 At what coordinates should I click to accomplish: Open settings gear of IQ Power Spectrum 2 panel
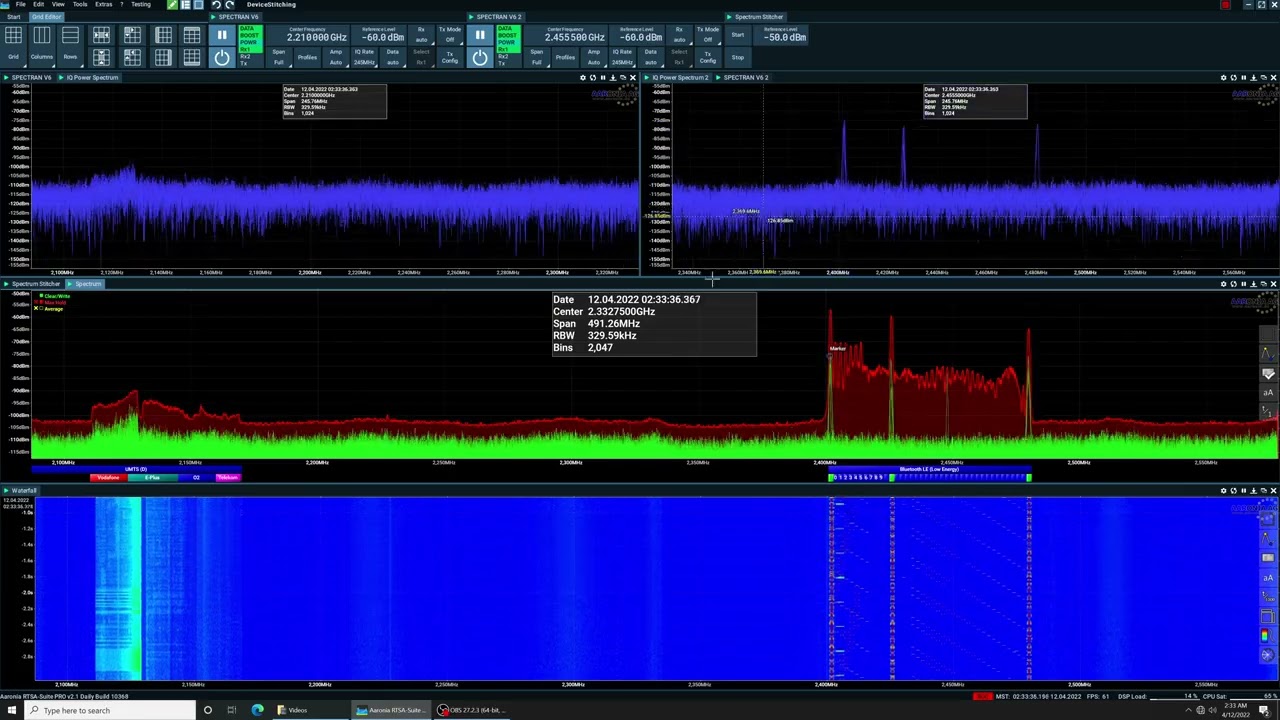[1223, 77]
